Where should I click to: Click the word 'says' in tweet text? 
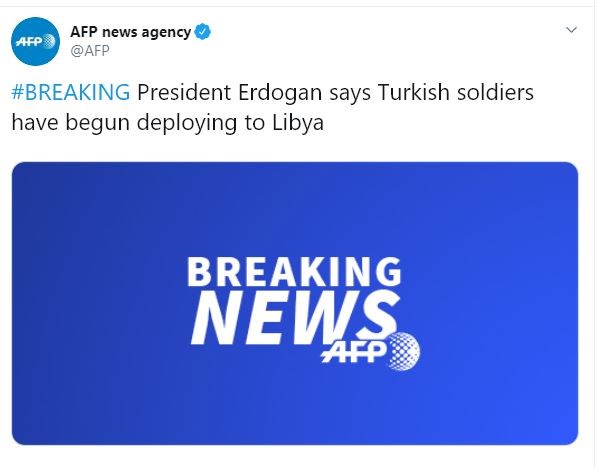click(350, 95)
